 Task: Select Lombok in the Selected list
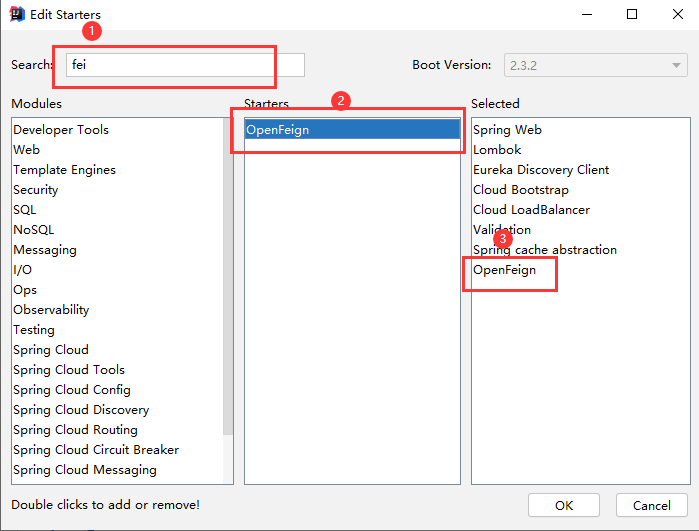pos(497,150)
